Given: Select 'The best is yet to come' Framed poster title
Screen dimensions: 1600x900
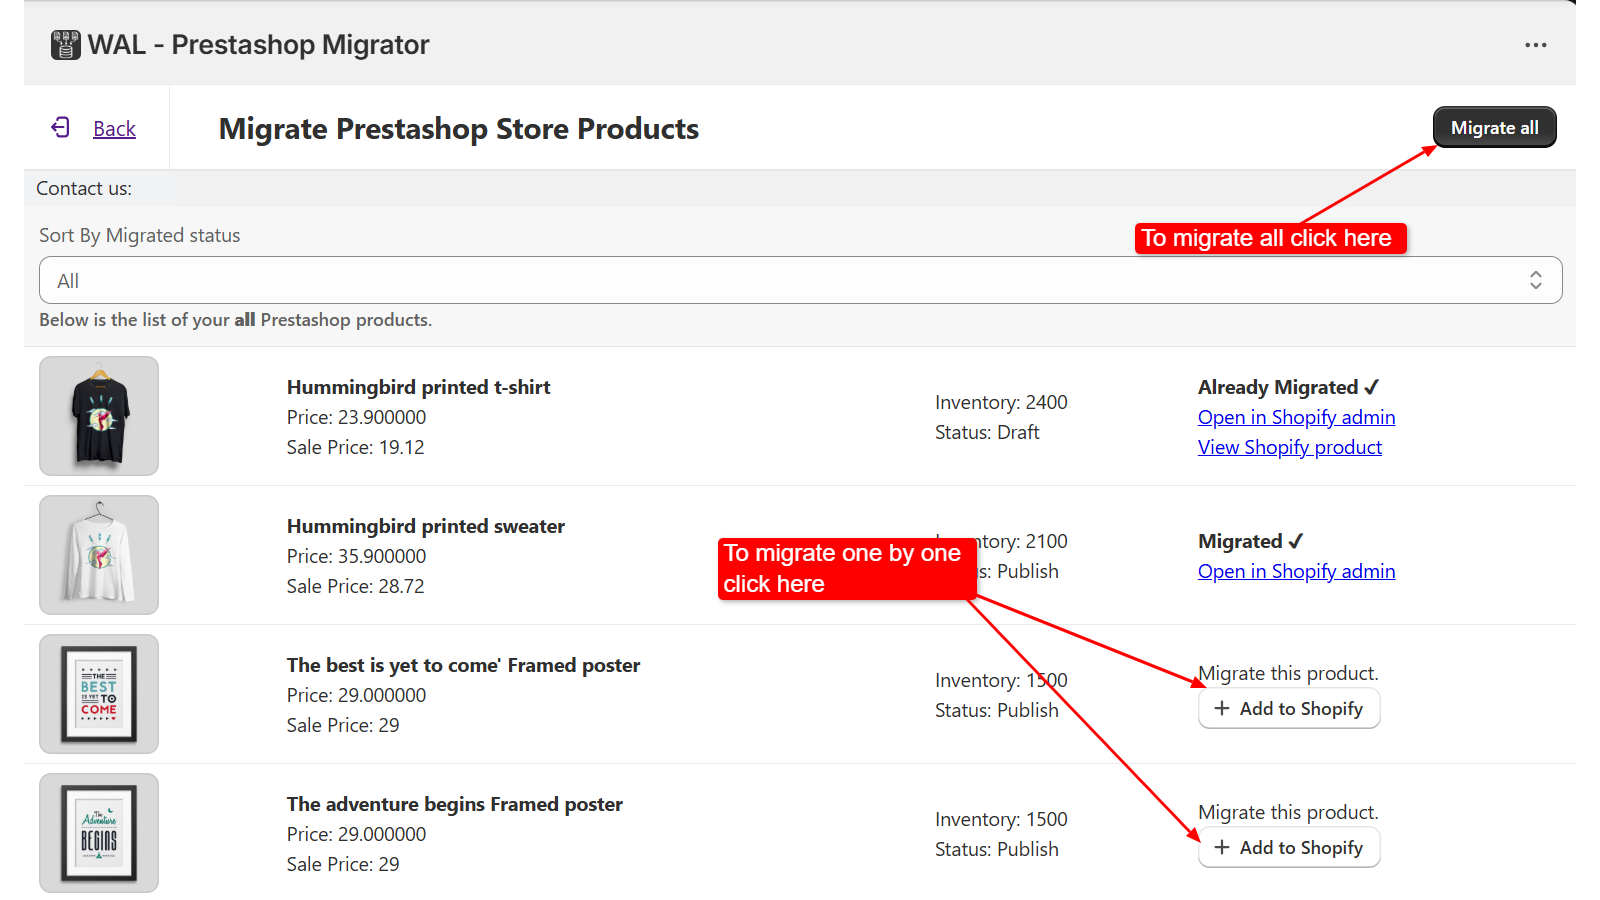Looking at the screenshot, I should (x=463, y=665).
